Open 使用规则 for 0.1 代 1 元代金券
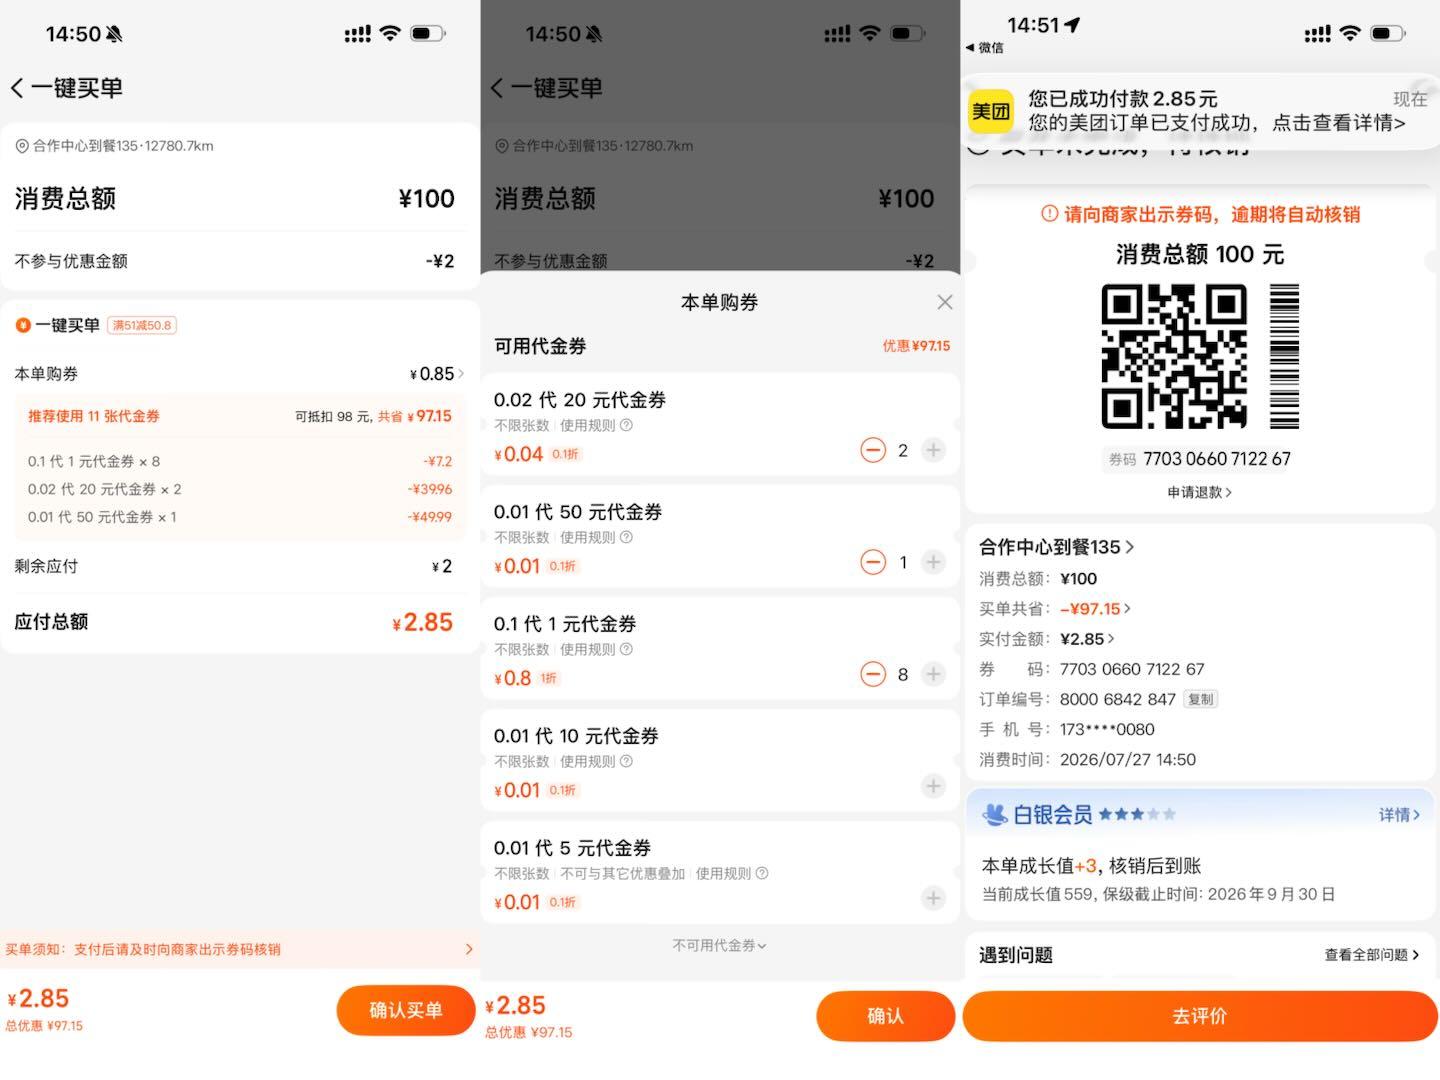Image resolution: width=1440 pixels, height=1080 pixels. tap(596, 649)
